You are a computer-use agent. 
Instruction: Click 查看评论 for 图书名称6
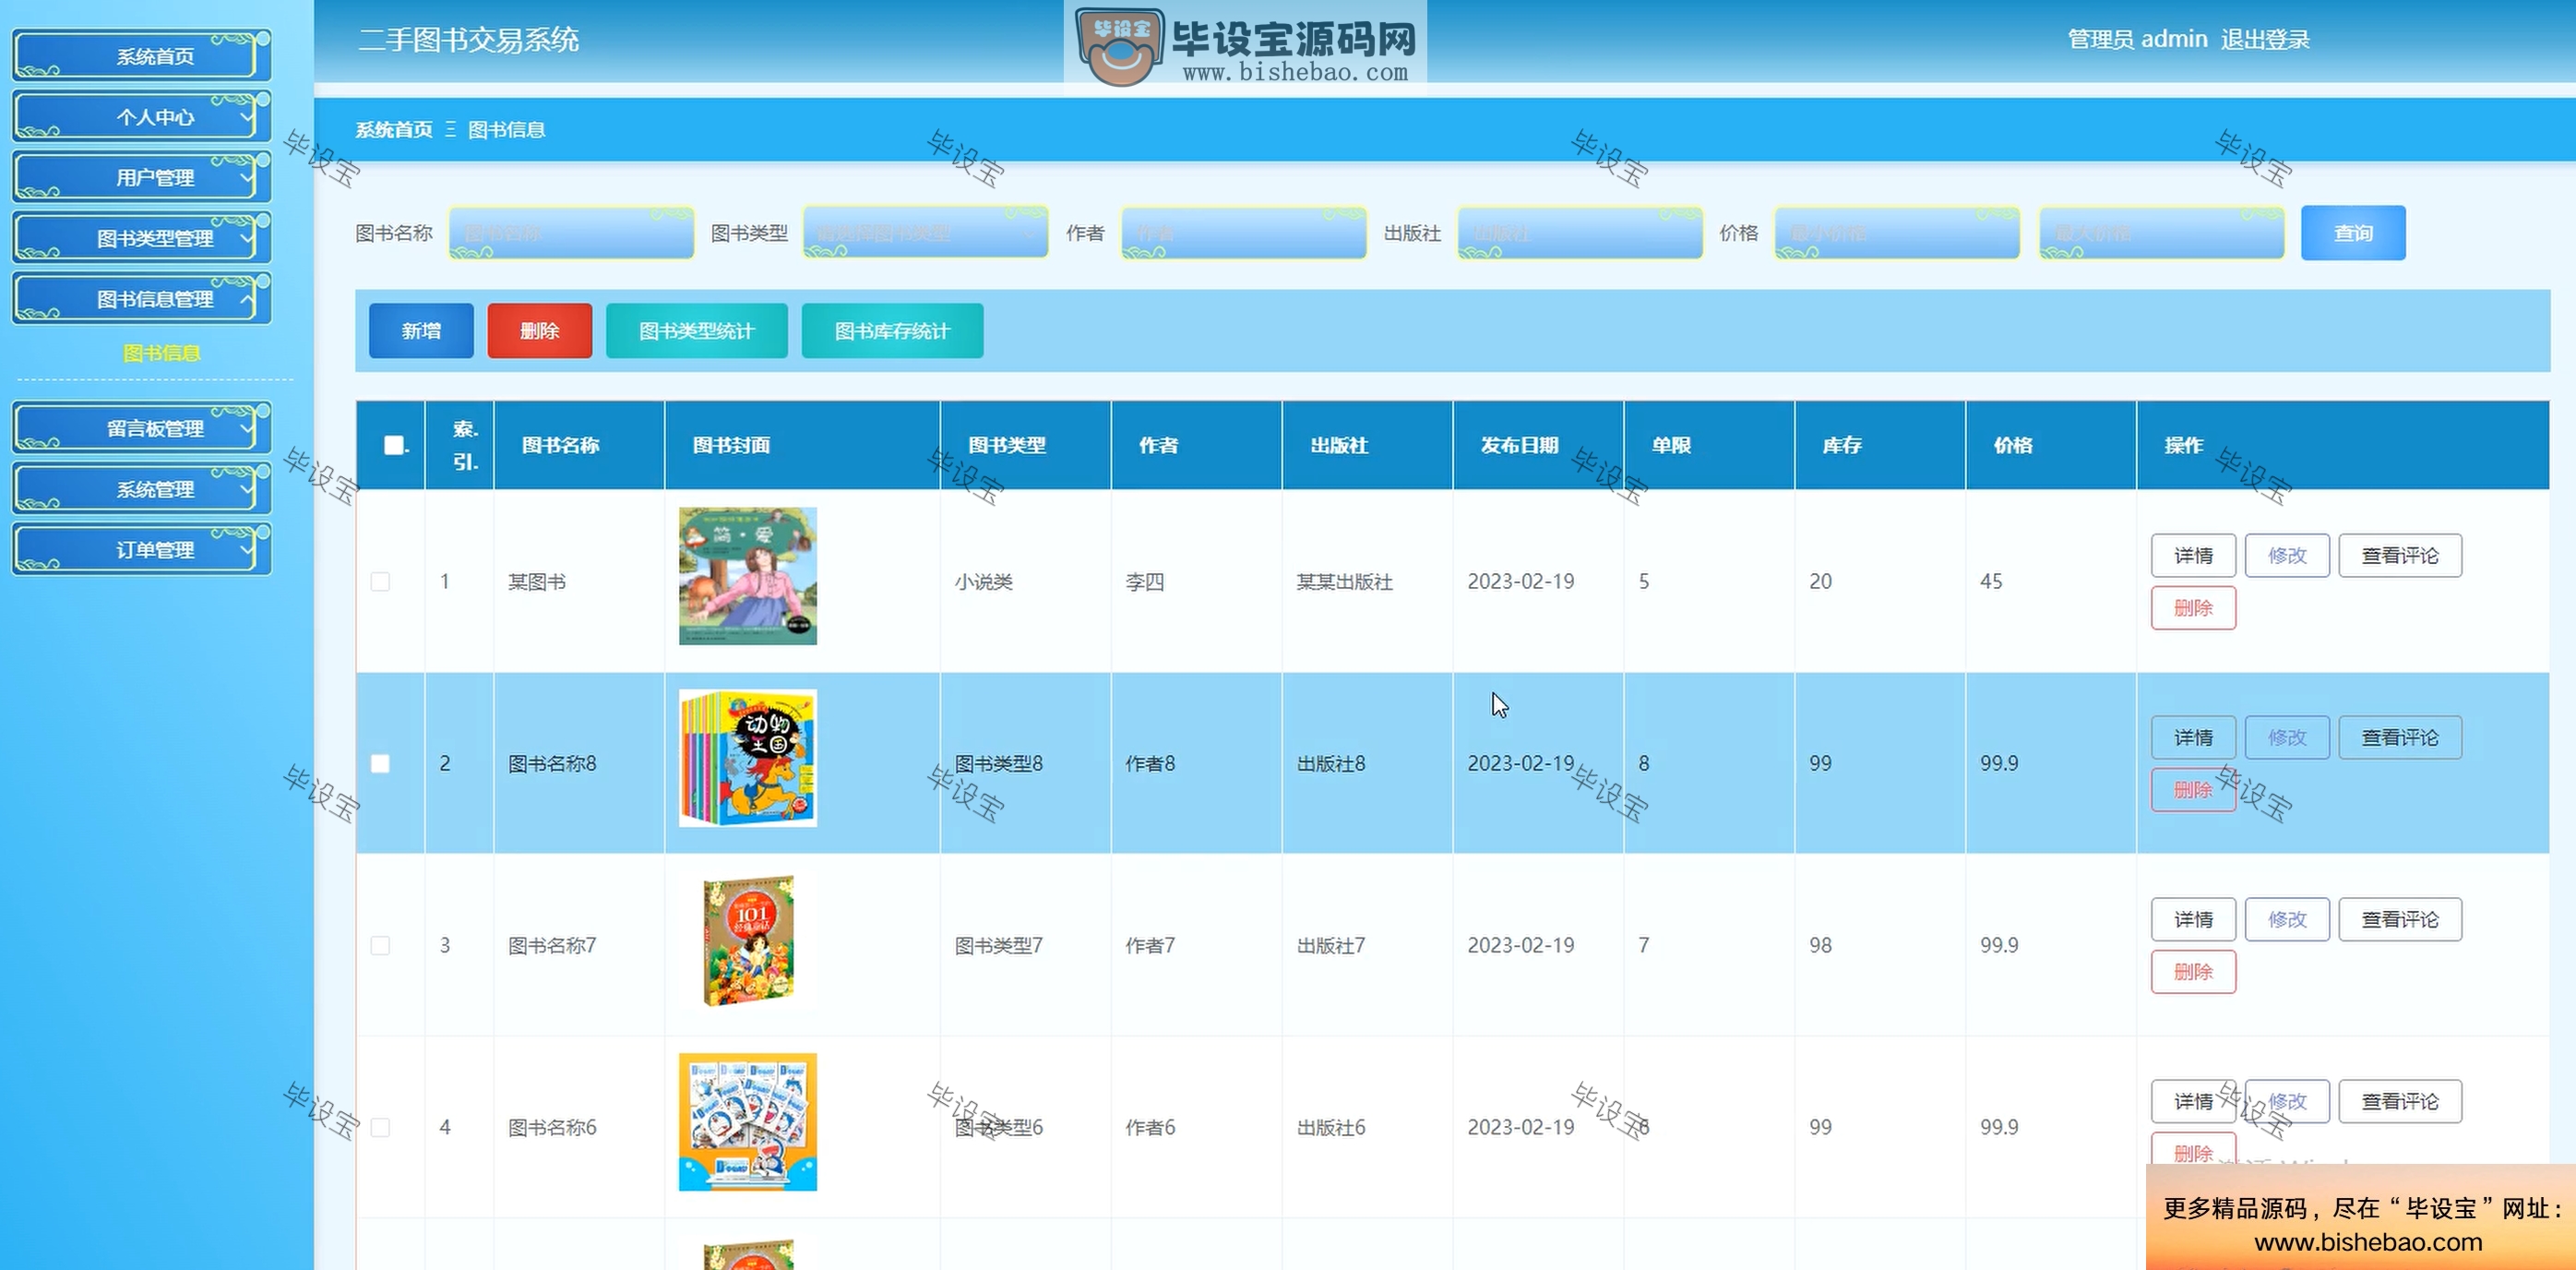2400,1101
